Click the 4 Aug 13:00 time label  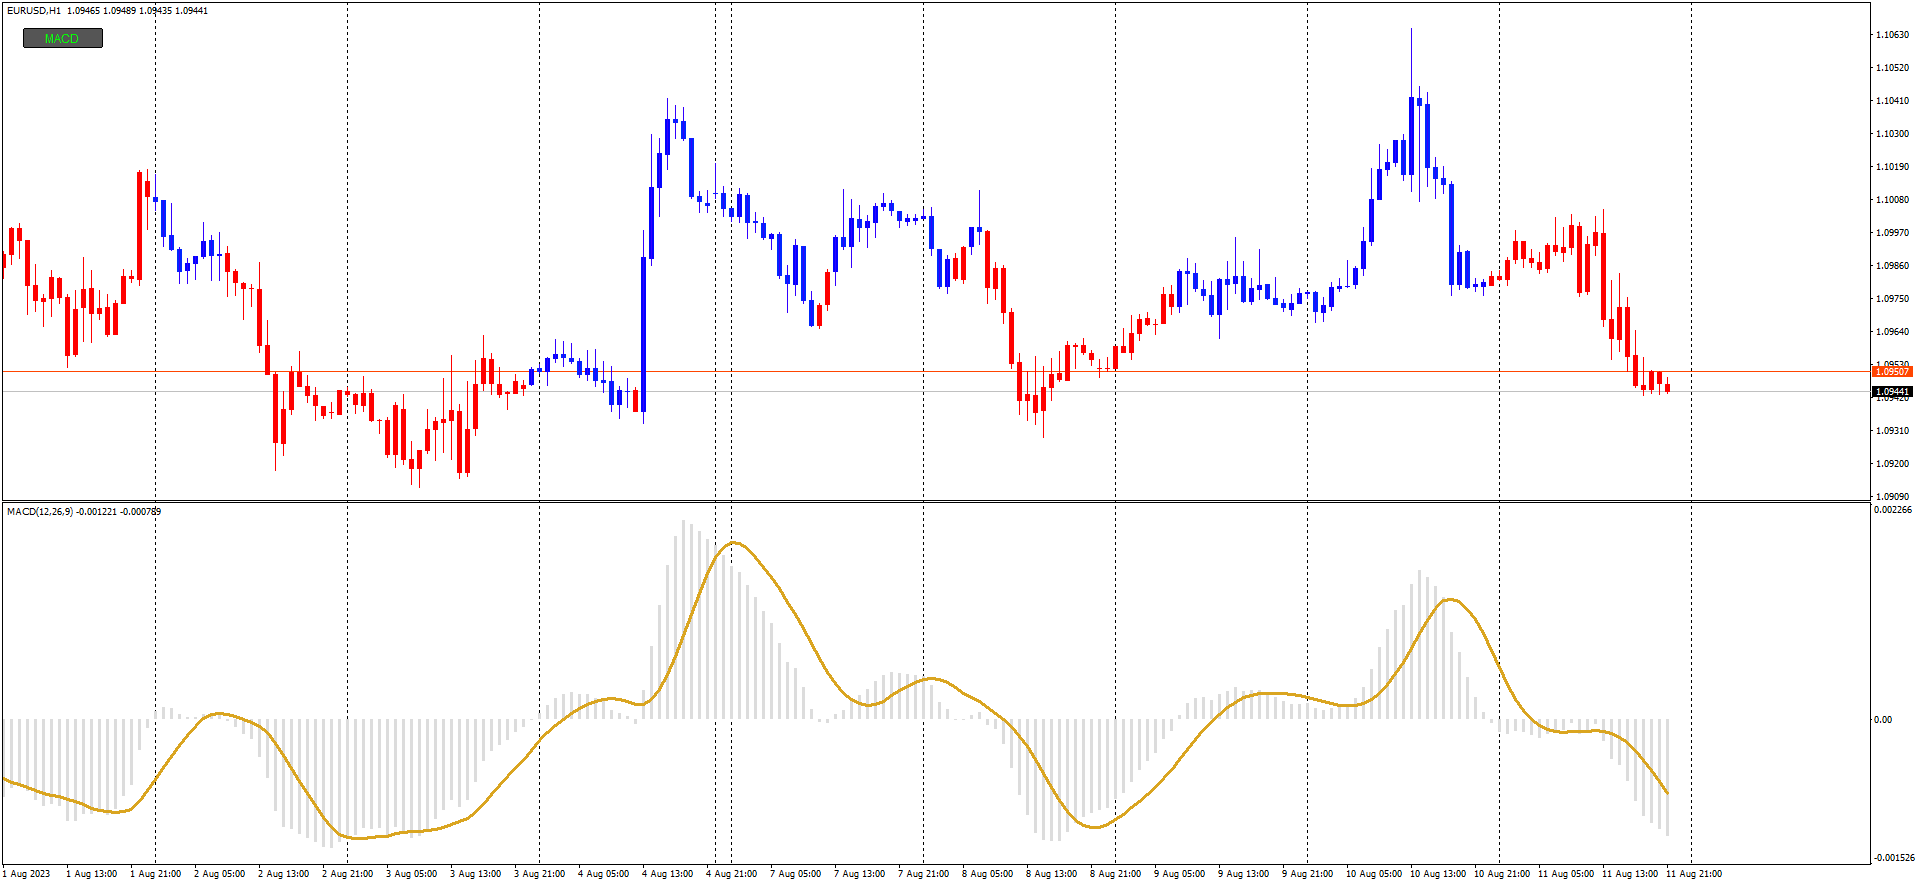tap(667, 874)
